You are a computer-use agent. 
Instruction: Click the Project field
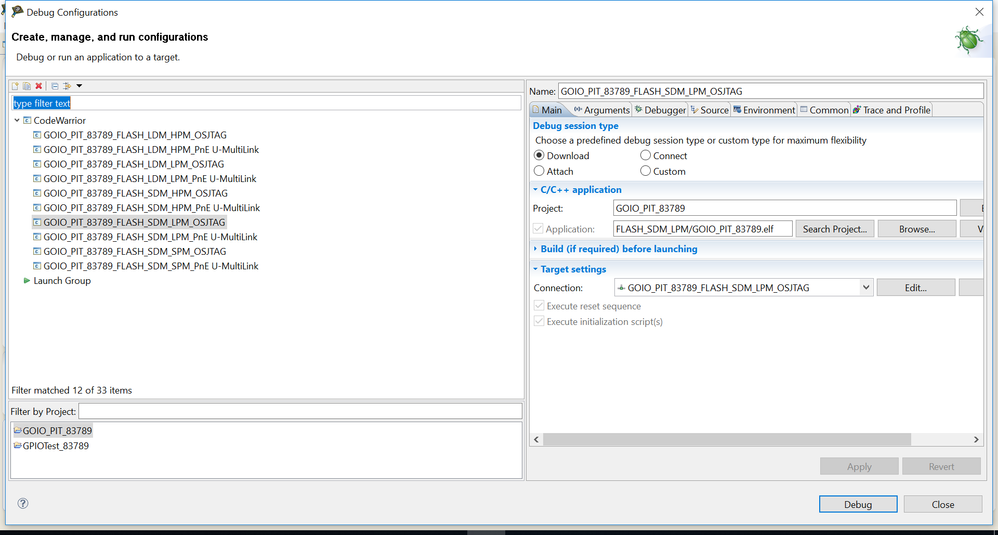tap(785, 208)
